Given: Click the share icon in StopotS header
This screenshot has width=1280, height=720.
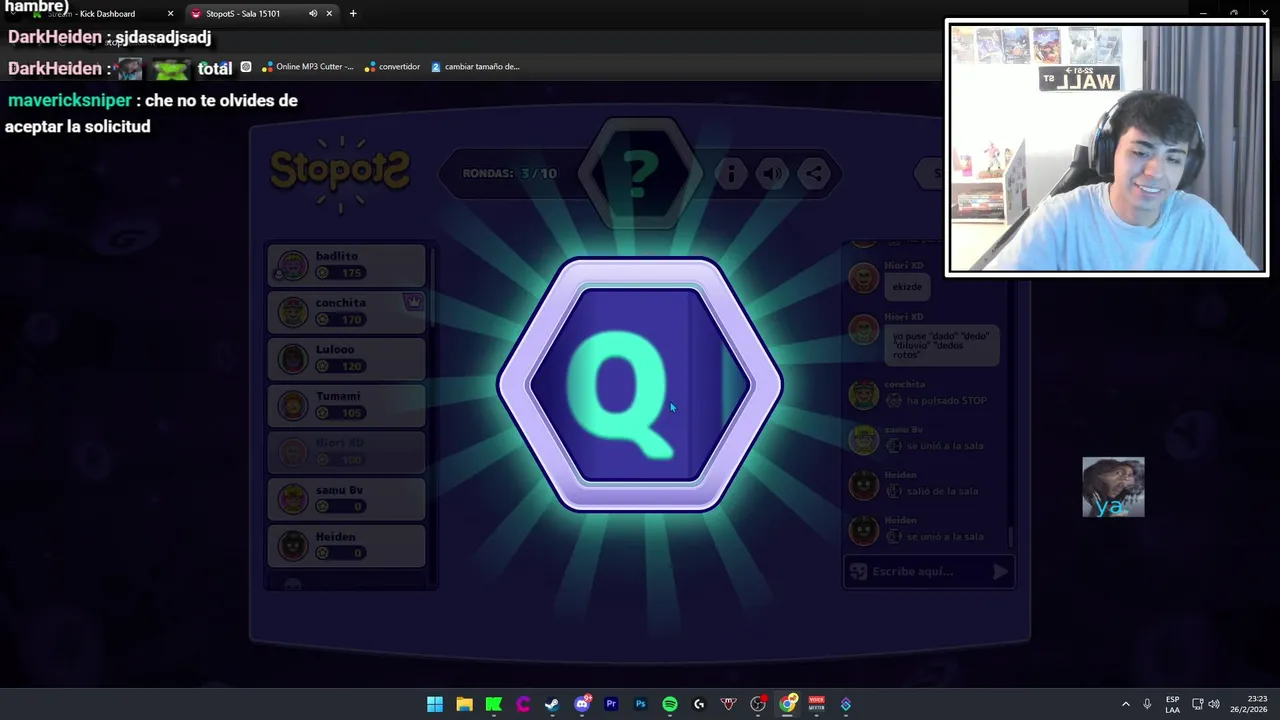Looking at the screenshot, I should [x=814, y=174].
